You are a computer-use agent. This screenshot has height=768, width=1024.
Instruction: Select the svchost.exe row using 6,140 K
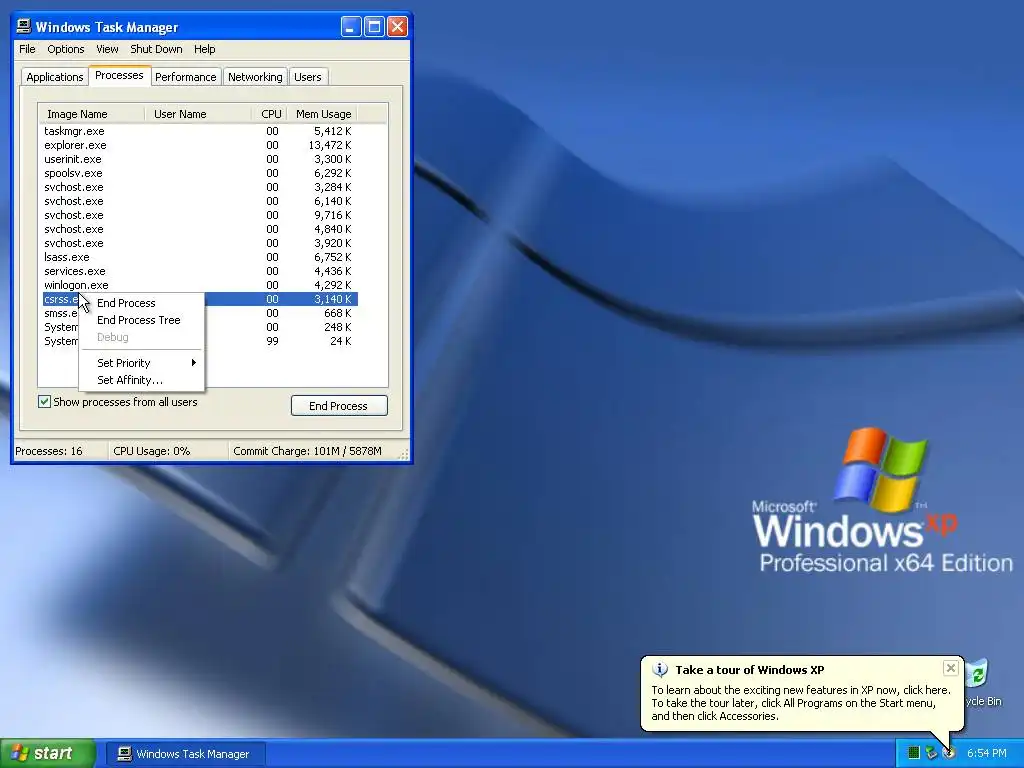pyautogui.click(x=198, y=201)
